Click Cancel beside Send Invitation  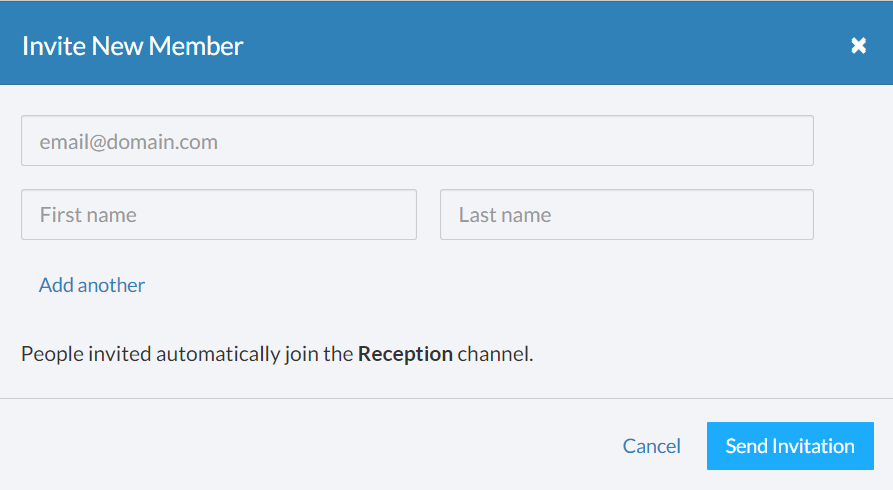(x=651, y=446)
